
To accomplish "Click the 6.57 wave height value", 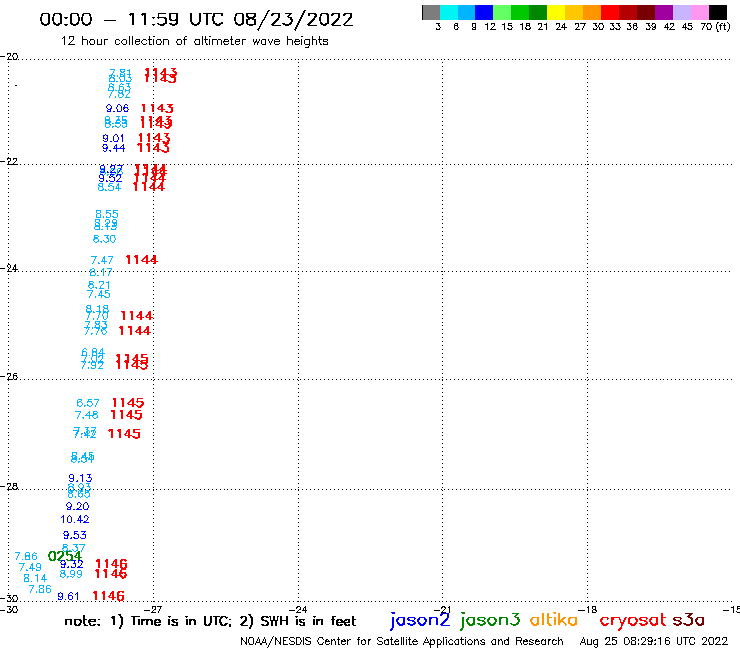I will point(88,403).
